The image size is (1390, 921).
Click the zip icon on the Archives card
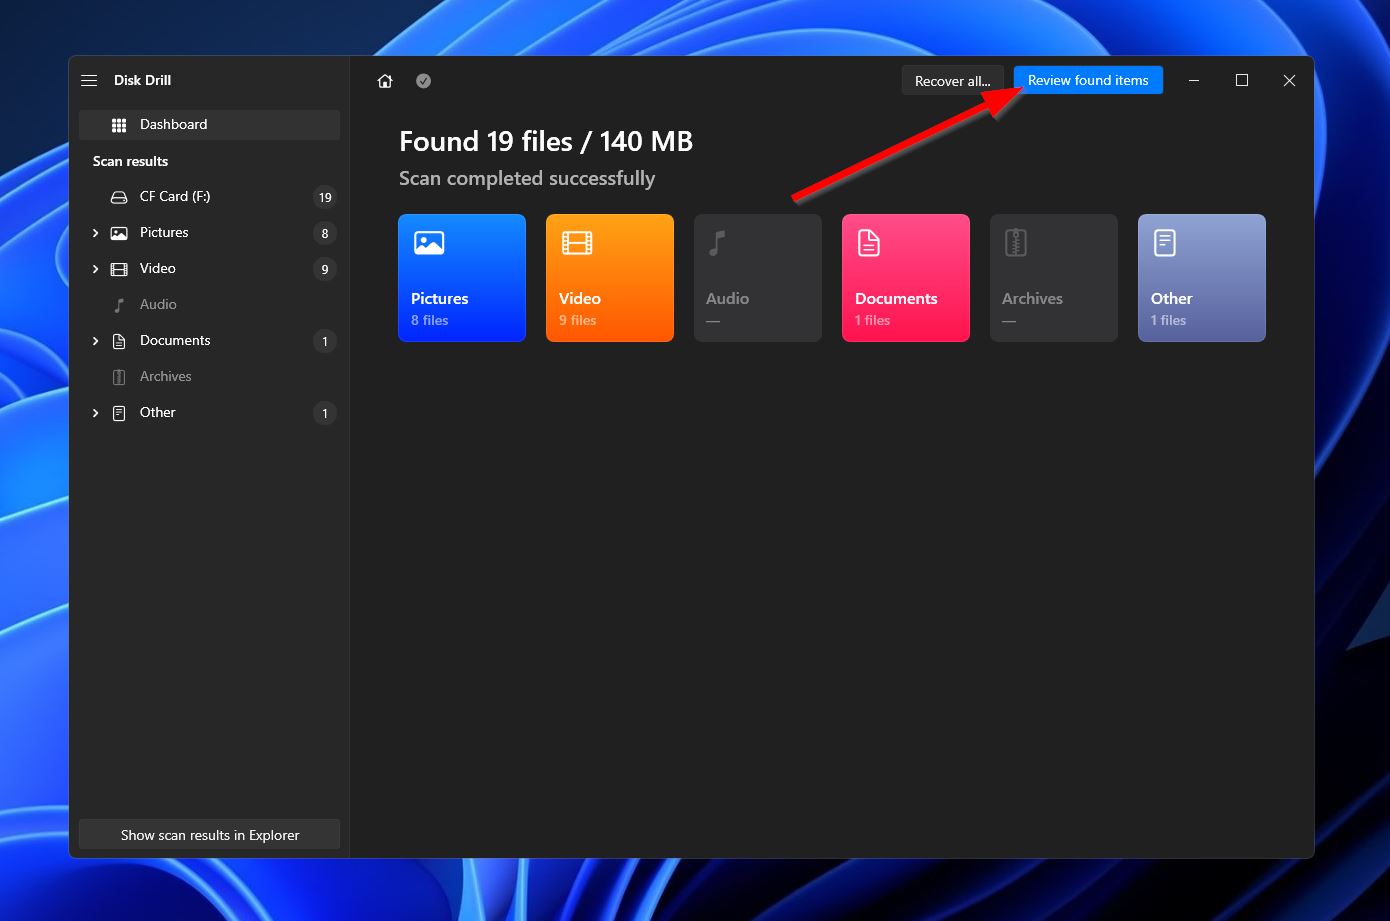click(1016, 243)
